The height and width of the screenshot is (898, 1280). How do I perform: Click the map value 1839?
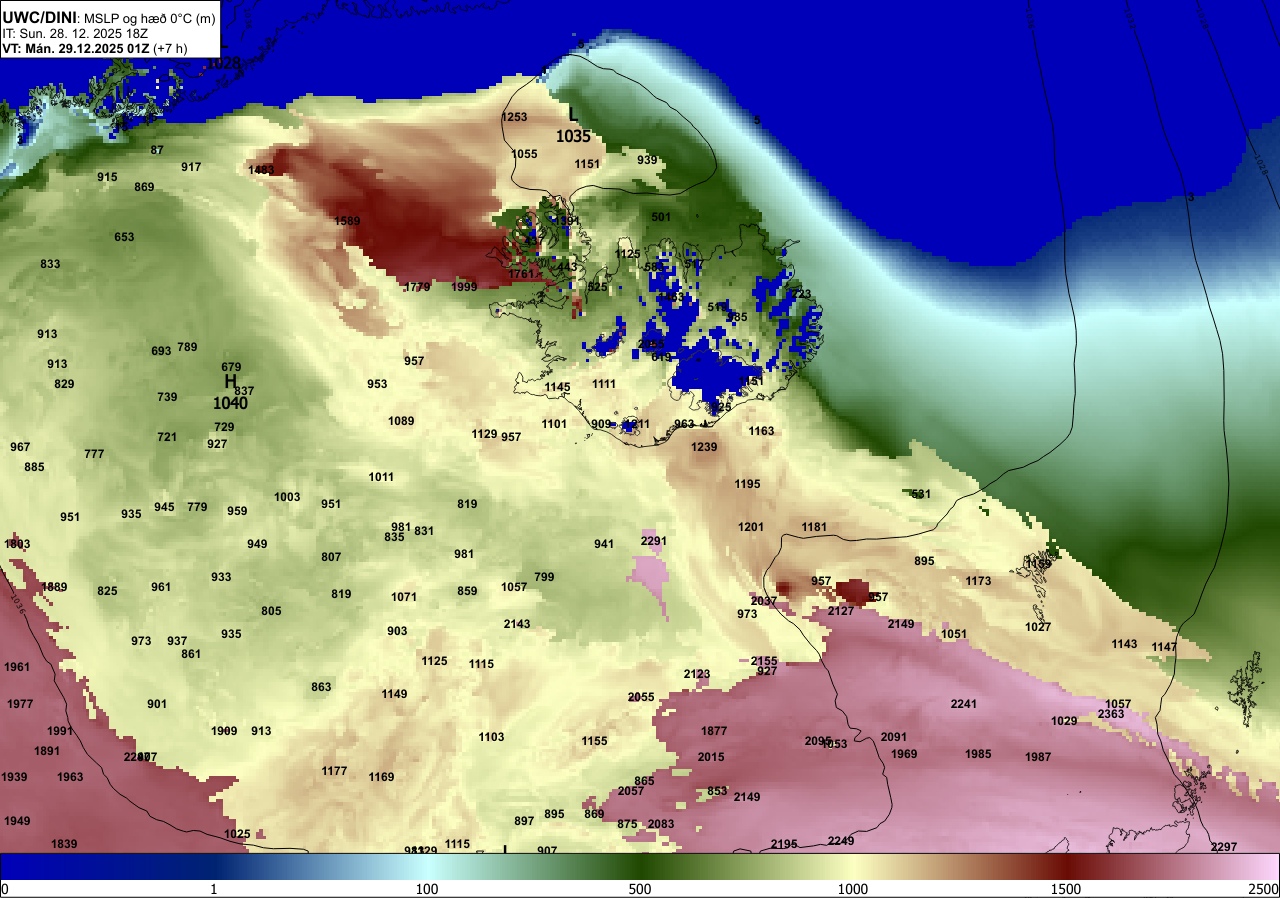point(64,844)
